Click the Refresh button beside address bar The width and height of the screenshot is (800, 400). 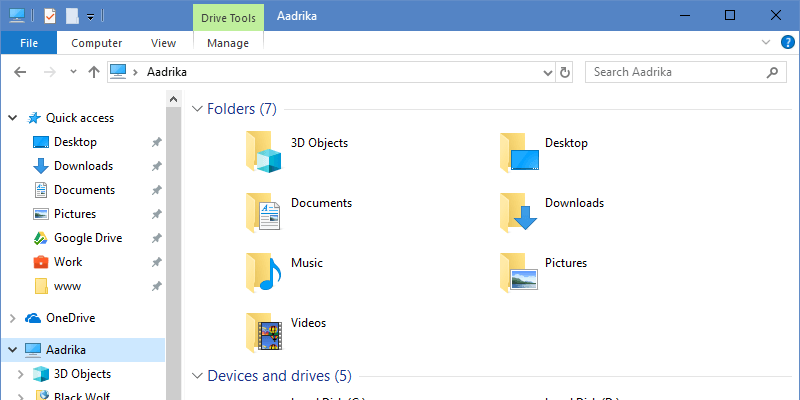565,72
